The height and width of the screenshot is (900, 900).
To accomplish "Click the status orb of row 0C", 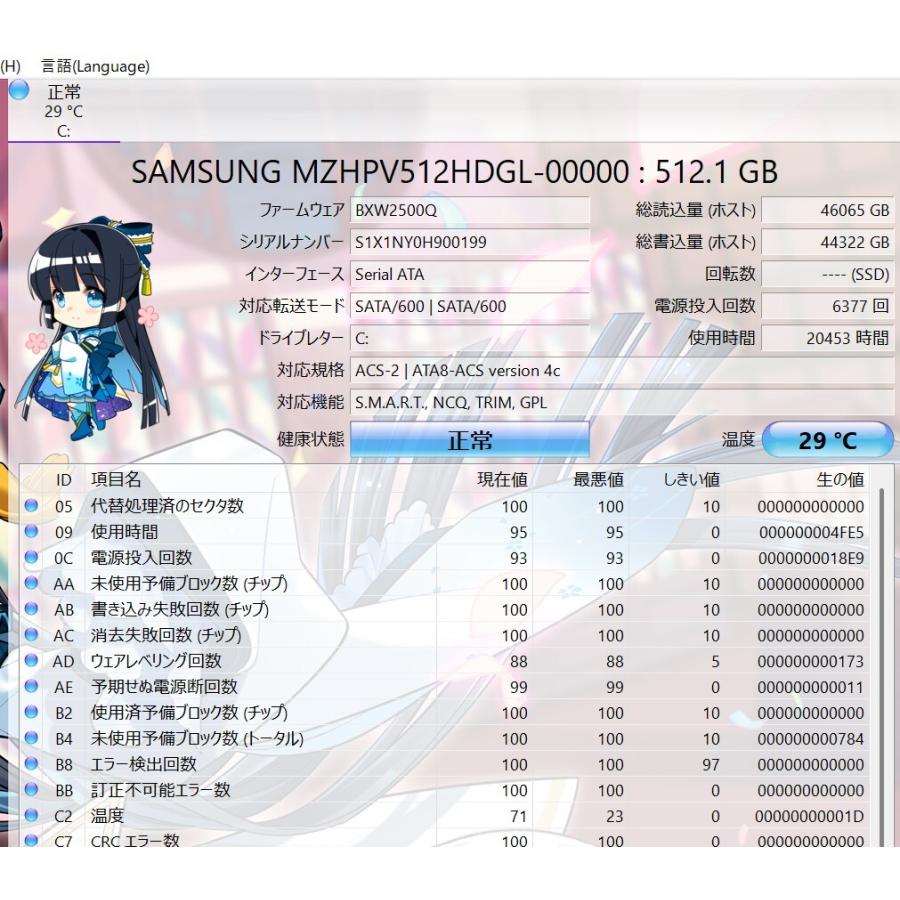I will click(31, 557).
